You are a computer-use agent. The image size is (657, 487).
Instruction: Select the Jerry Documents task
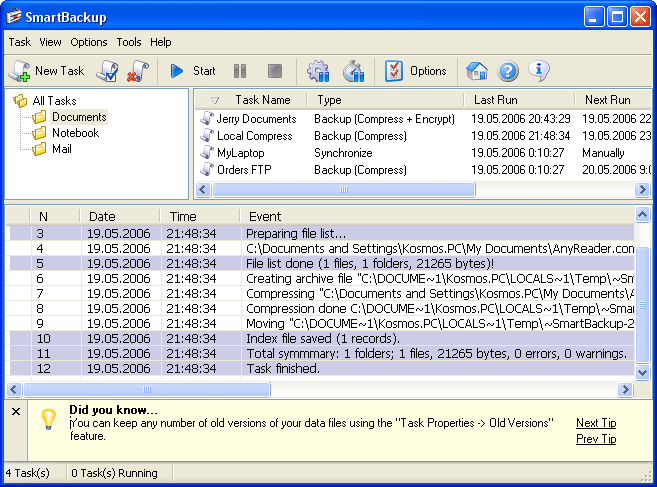coord(256,119)
